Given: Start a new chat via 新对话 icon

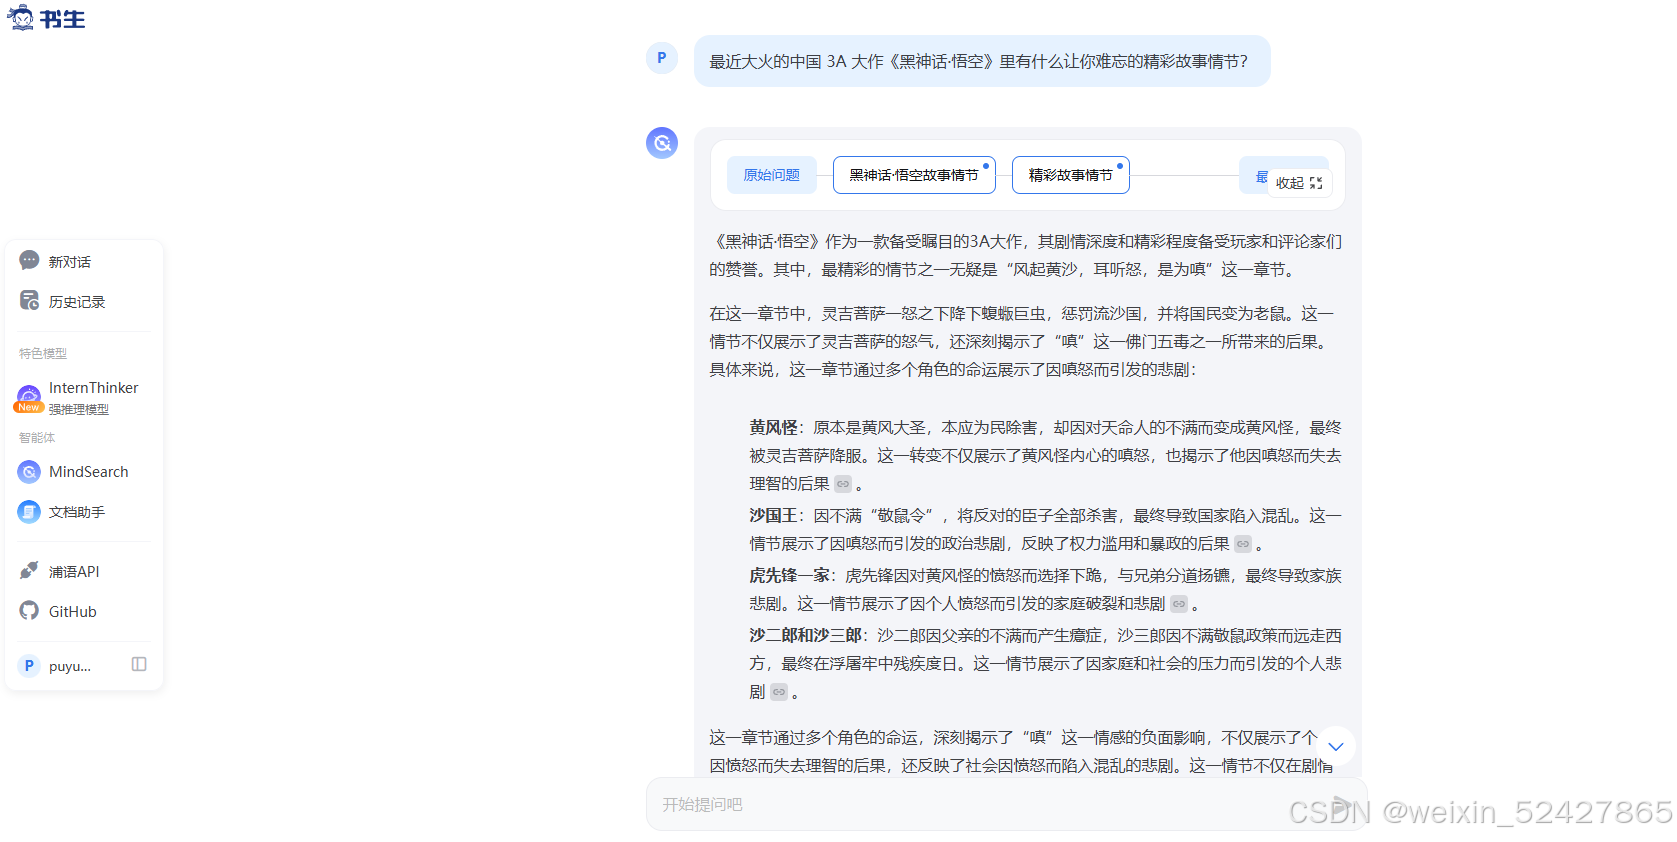Looking at the screenshot, I should click(x=29, y=260).
